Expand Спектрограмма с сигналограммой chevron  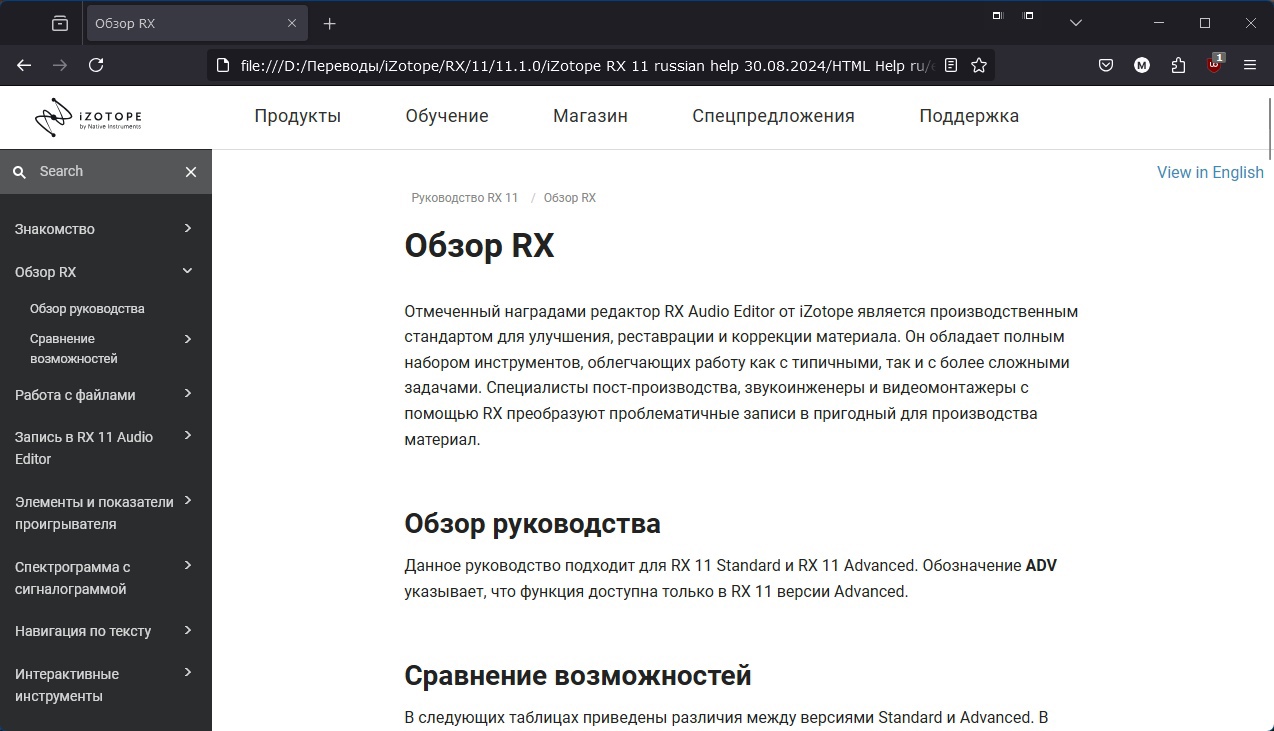click(188, 566)
